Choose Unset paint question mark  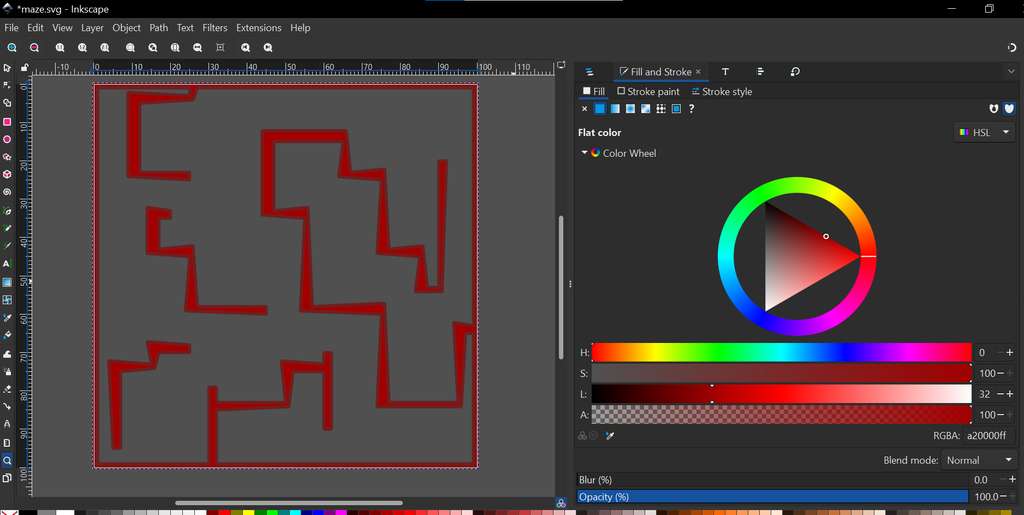[692, 109]
